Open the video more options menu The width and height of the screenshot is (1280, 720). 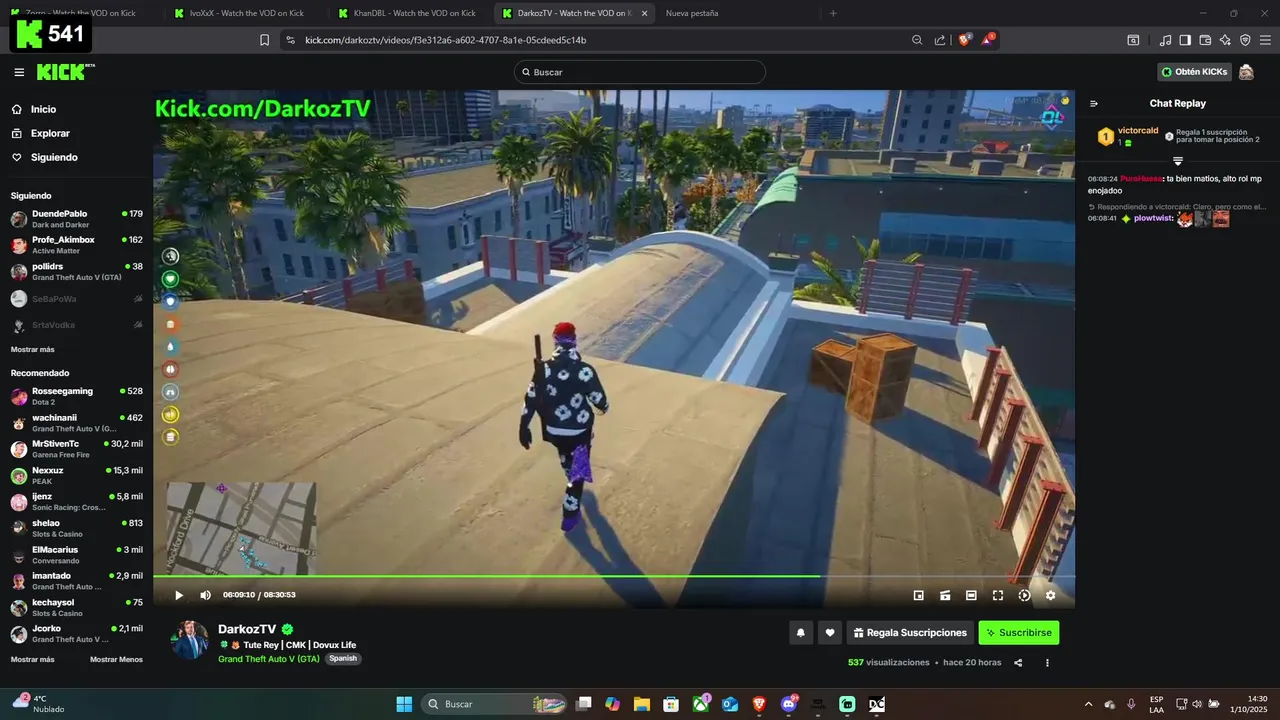pos(1047,662)
